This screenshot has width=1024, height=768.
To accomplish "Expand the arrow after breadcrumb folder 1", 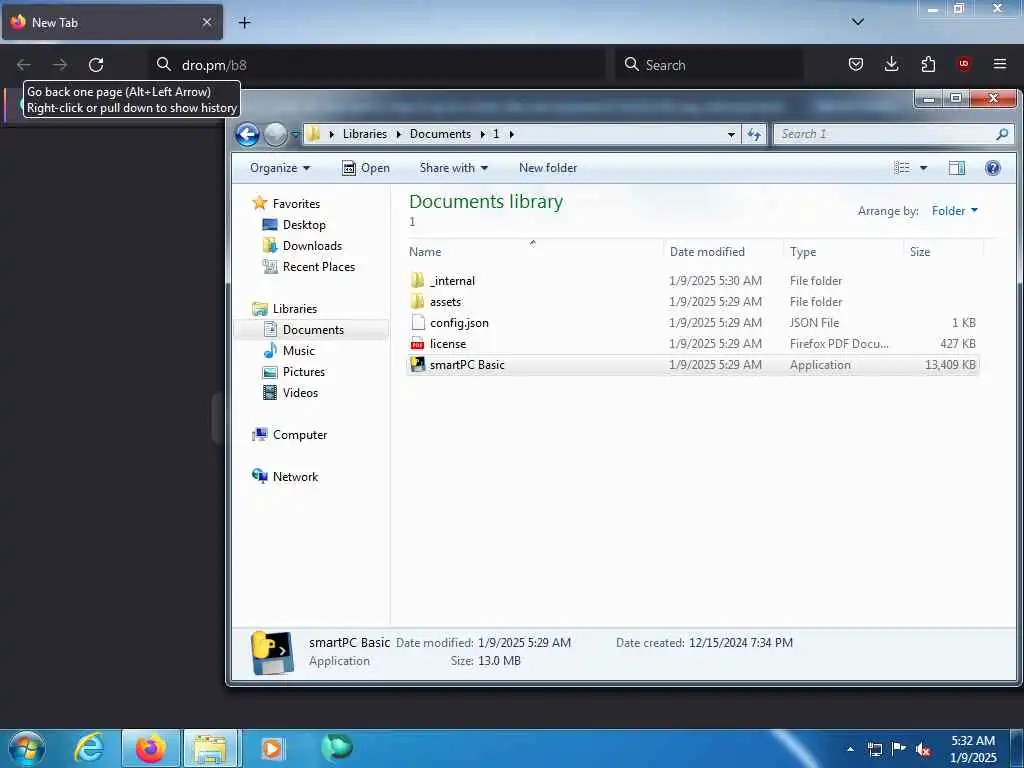I will [x=511, y=134].
